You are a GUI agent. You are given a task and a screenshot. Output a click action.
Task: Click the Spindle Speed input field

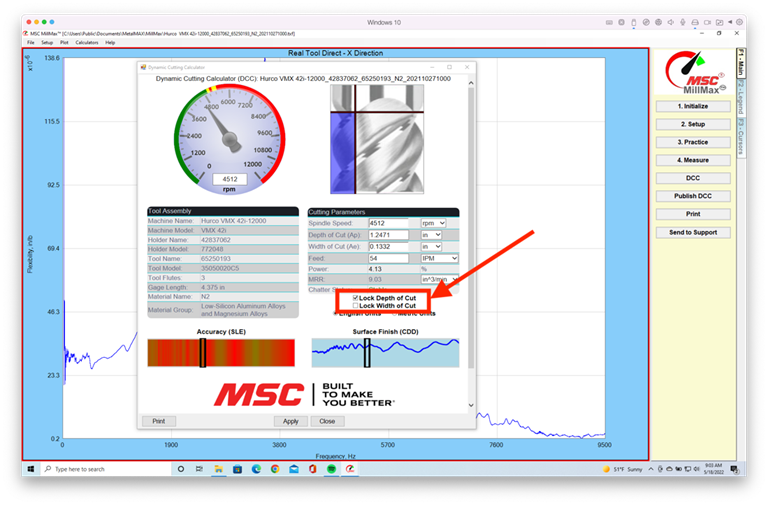(x=388, y=223)
